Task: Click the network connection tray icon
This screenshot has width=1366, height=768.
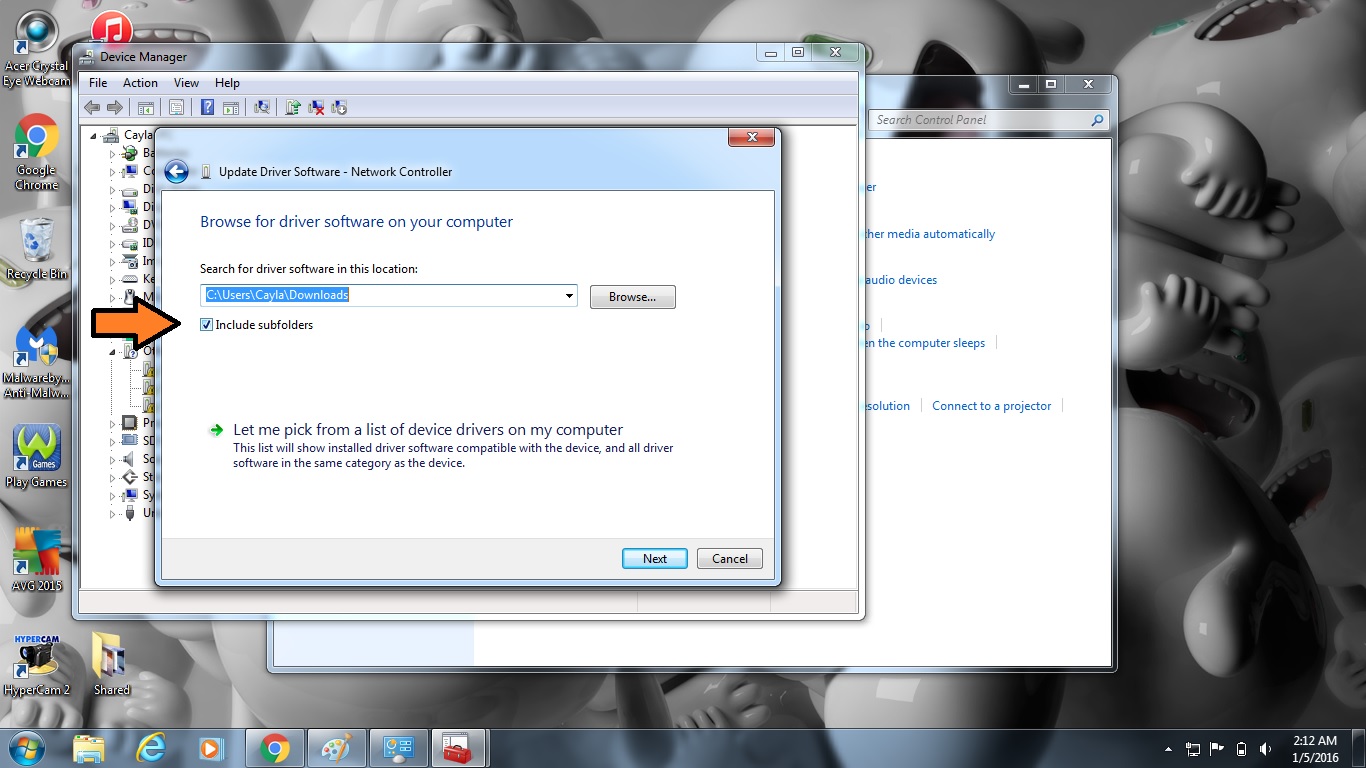Action: [1193, 749]
